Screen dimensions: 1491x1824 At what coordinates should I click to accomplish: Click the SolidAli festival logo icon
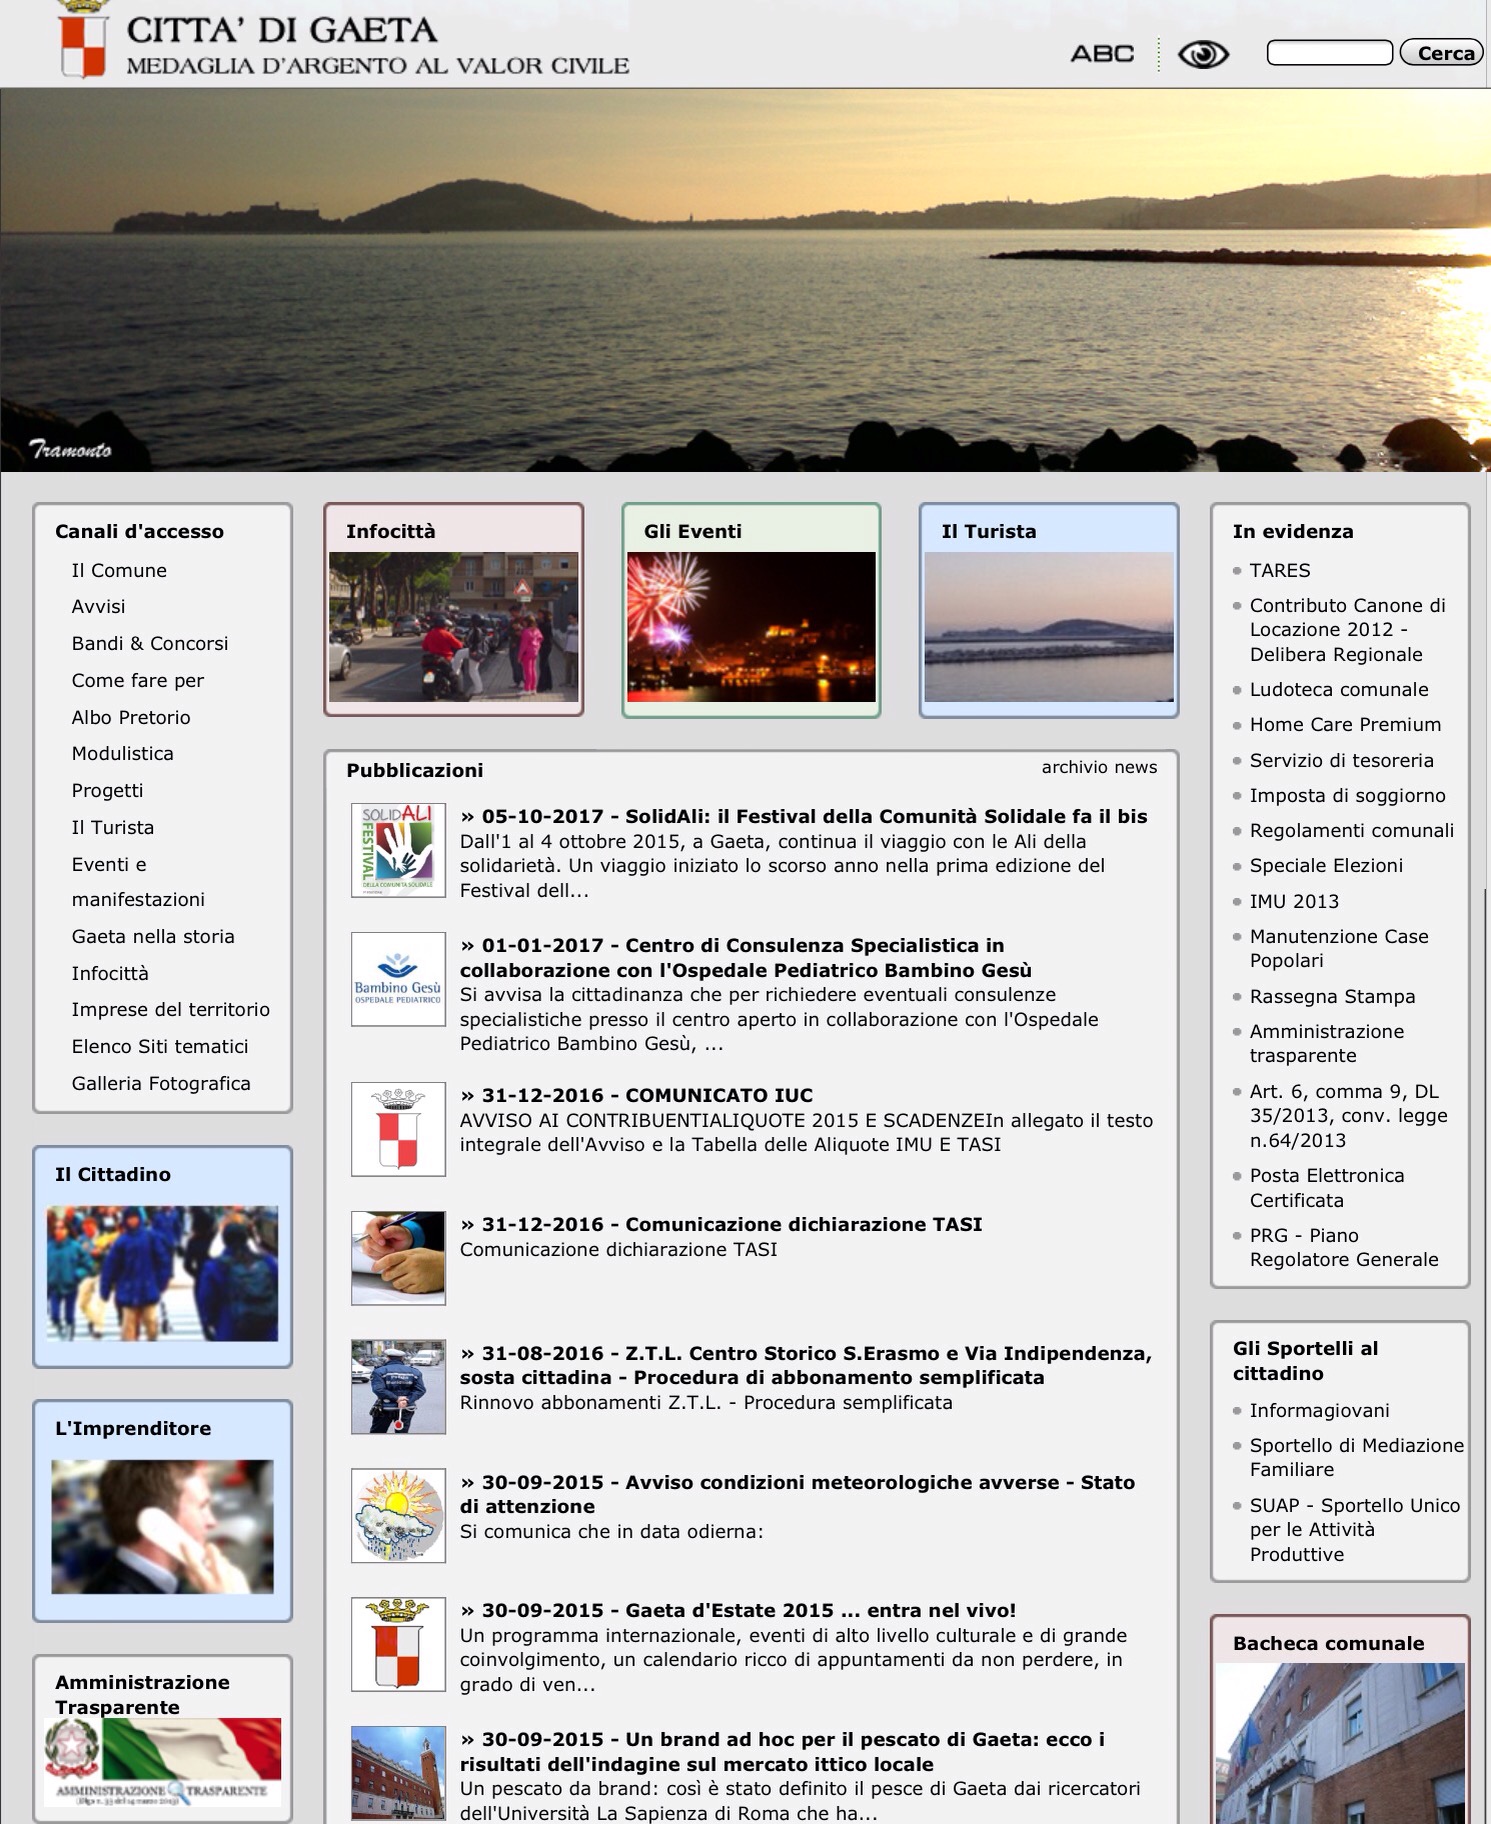pos(398,850)
